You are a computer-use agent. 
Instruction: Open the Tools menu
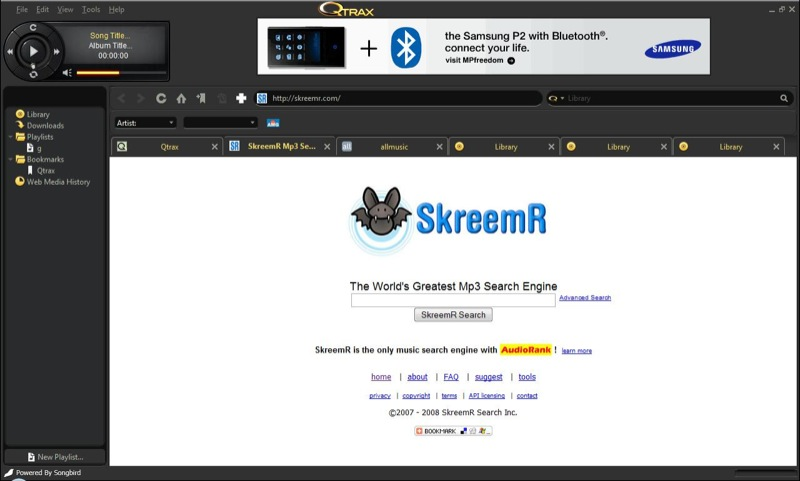[x=91, y=9]
